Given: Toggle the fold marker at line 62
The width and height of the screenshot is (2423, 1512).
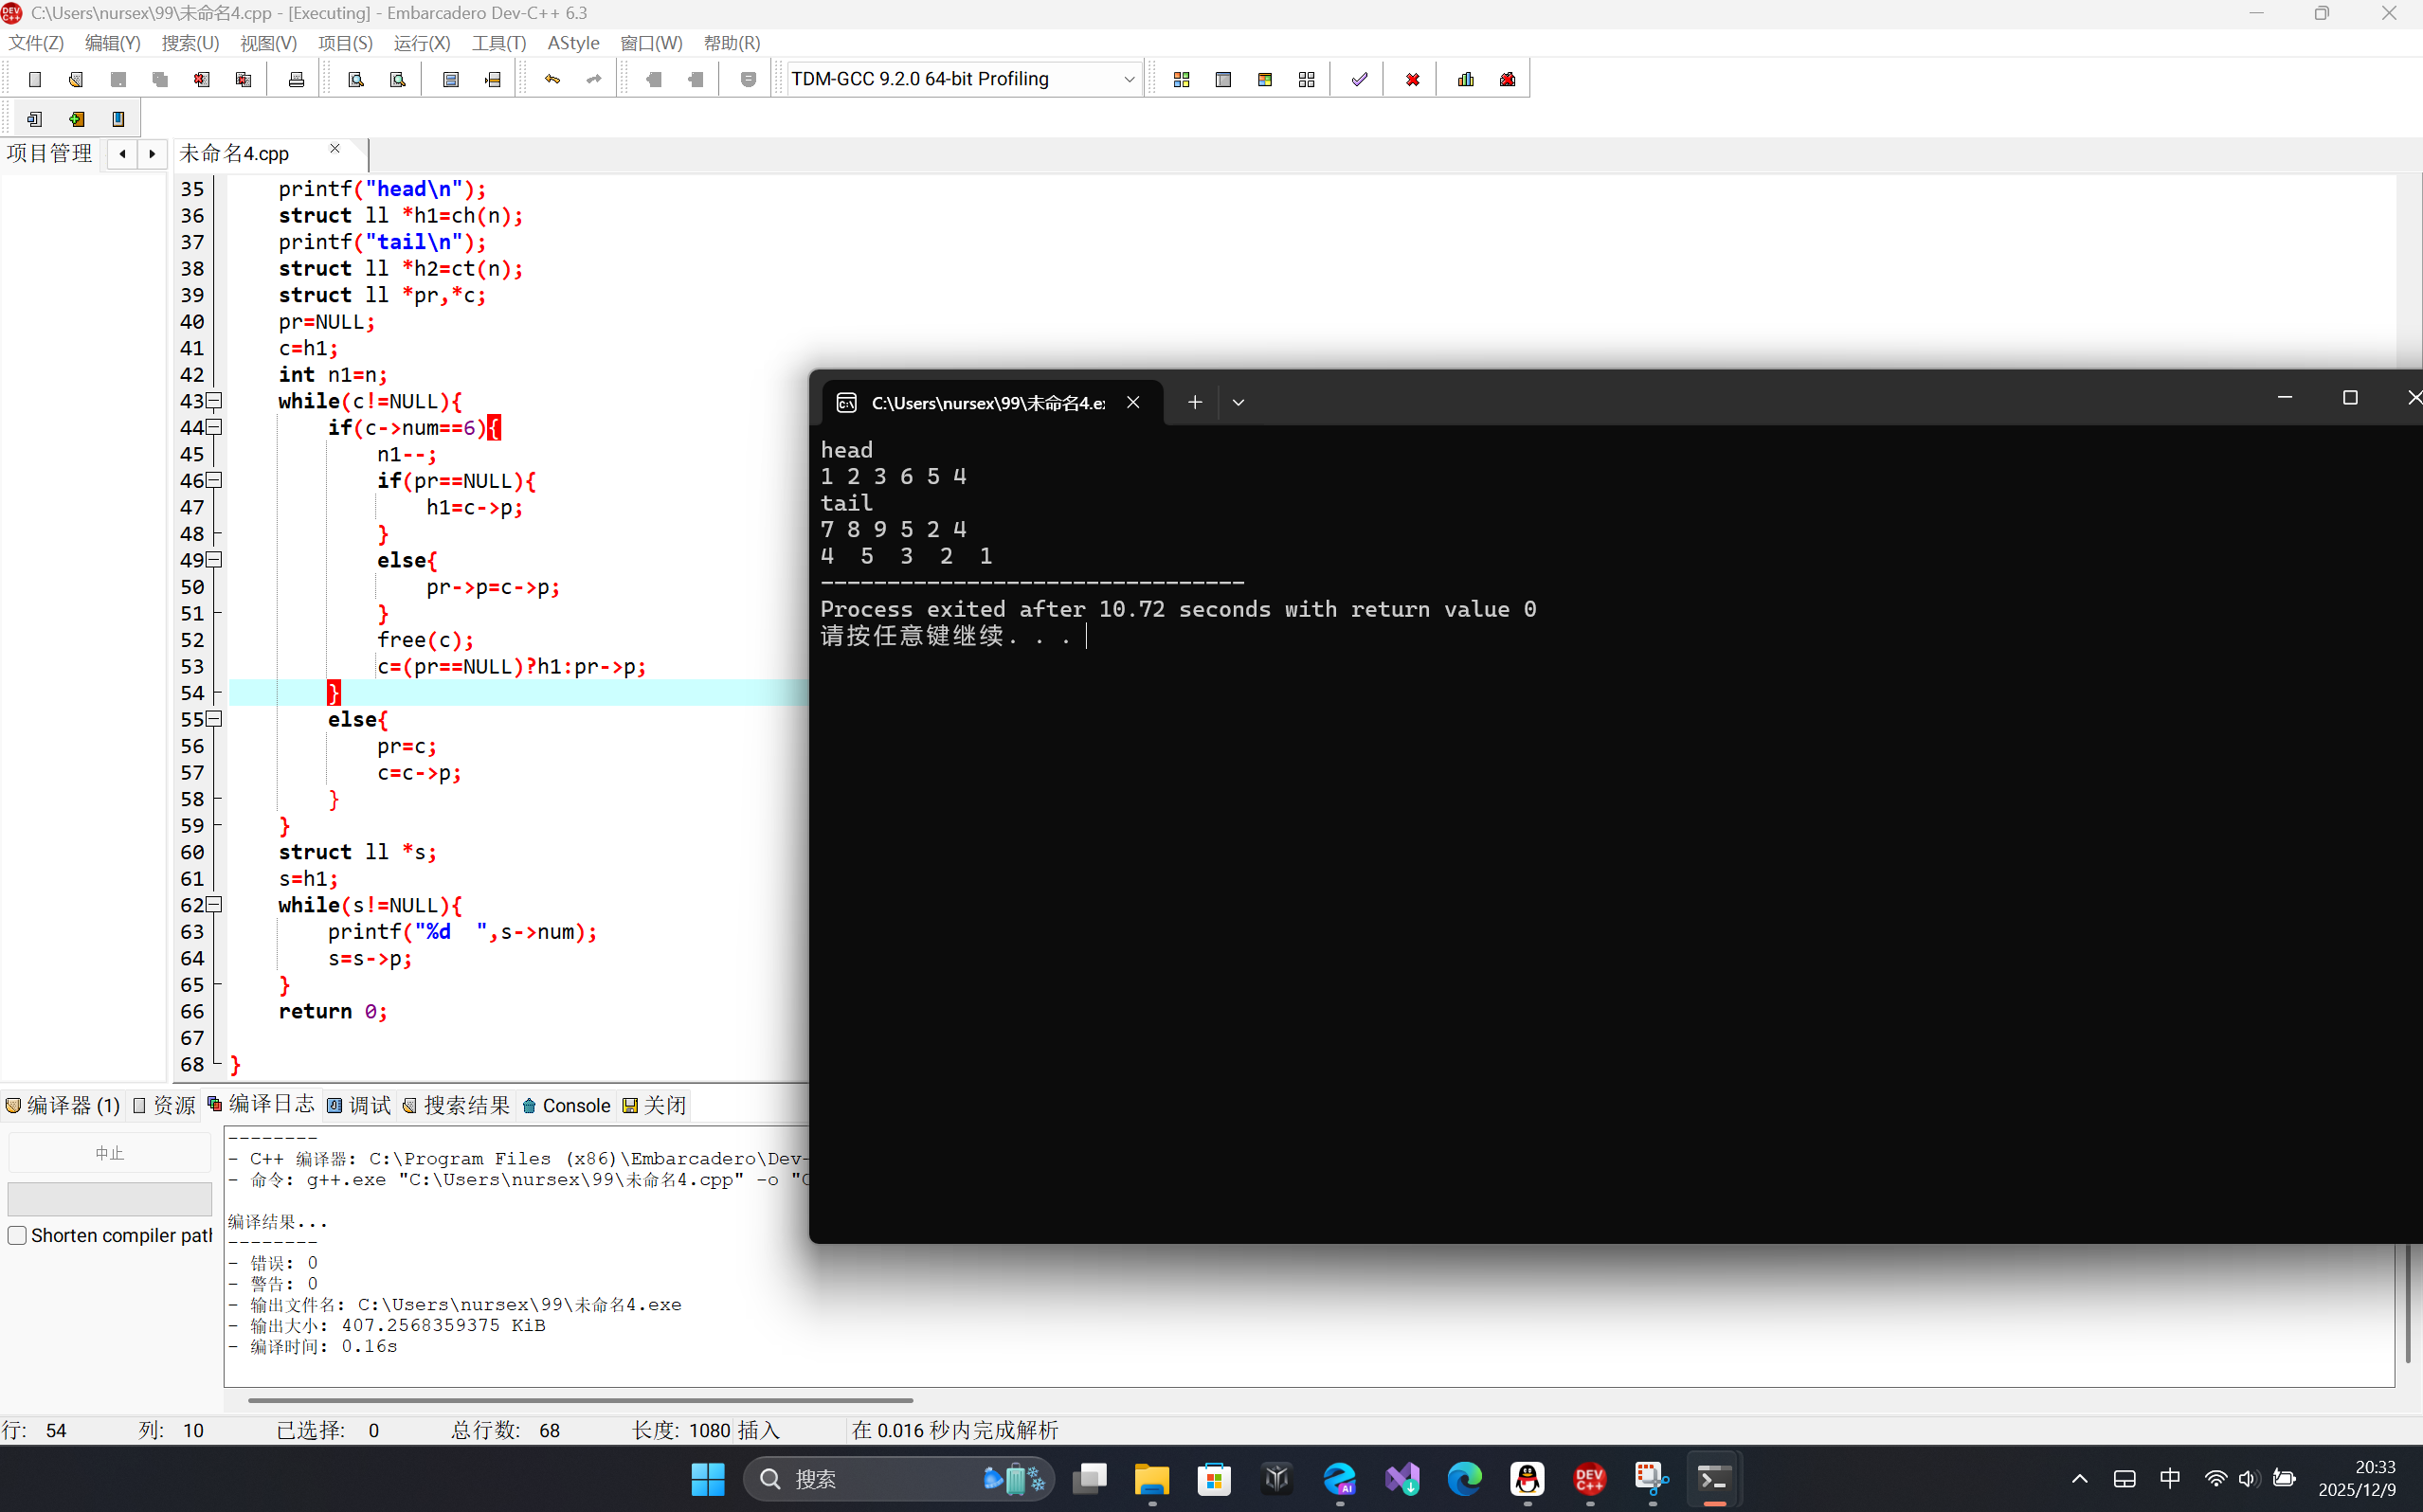Looking at the screenshot, I should pyautogui.click(x=213, y=905).
